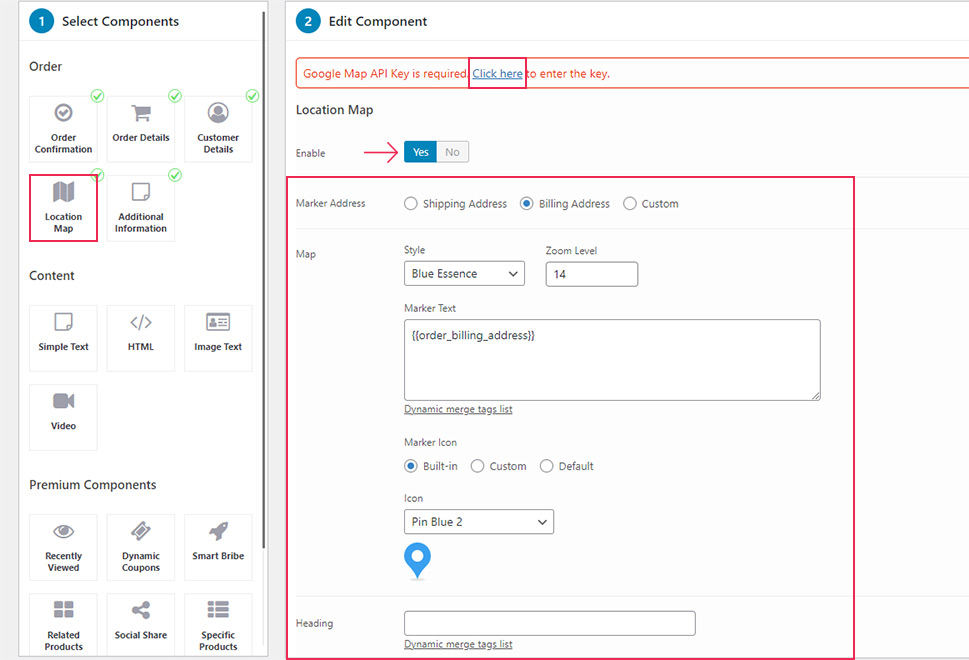The height and width of the screenshot is (660, 969).
Task: Click the Zoom Level input field
Action: pyautogui.click(x=591, y=274)
